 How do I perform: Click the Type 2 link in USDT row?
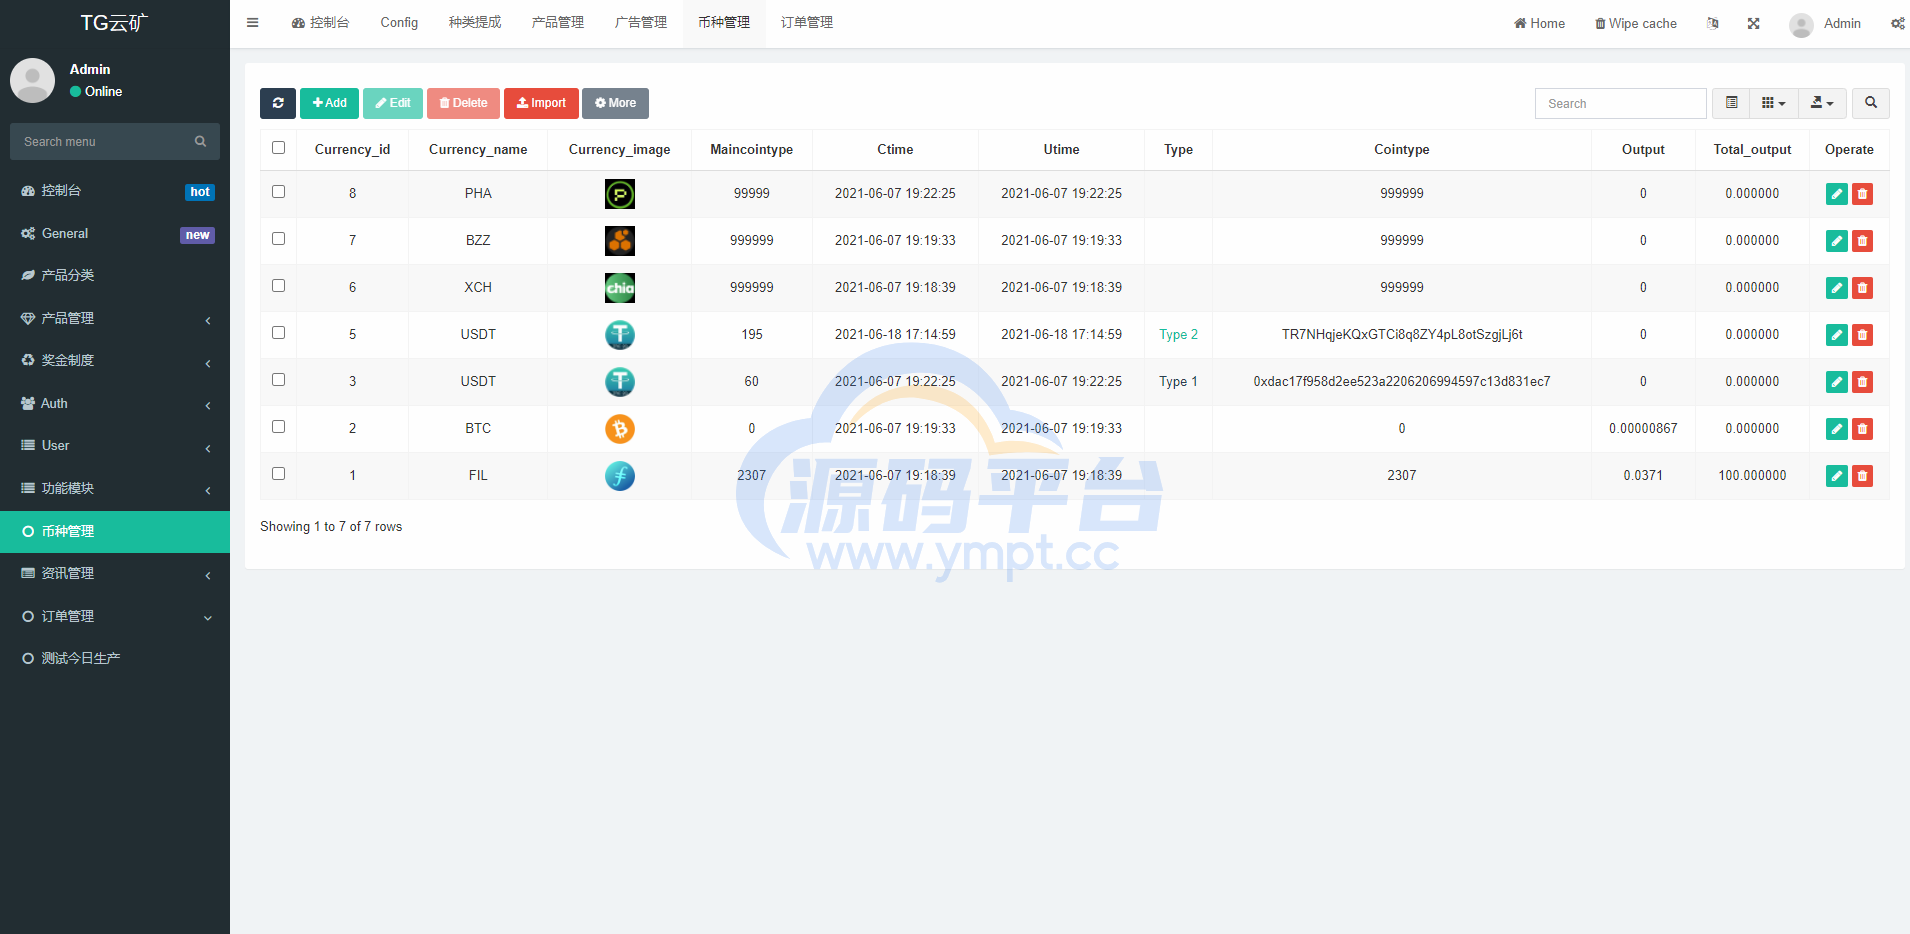[x=1178, y=335]
